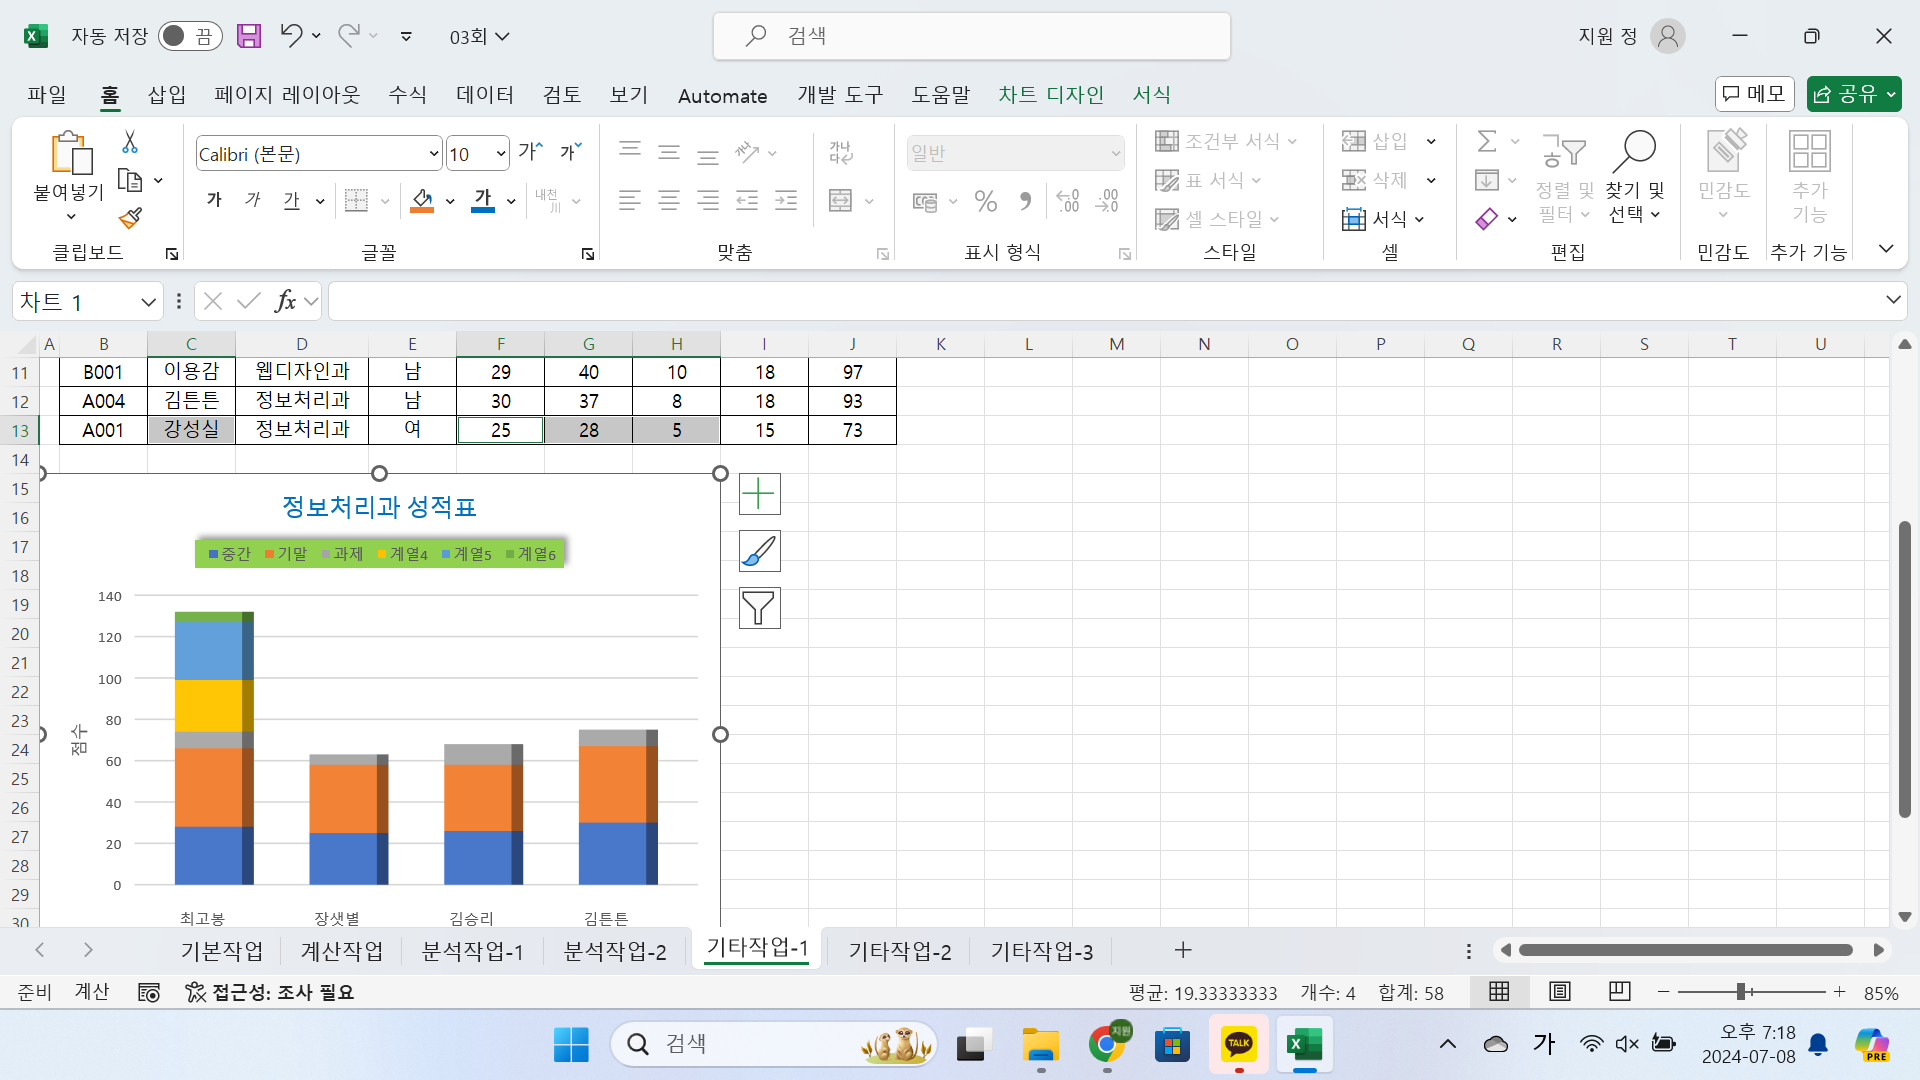Switch to the 기타작업-2 sheet tab
Viewport: 1920px width, 1080px height.
point(899,951)
